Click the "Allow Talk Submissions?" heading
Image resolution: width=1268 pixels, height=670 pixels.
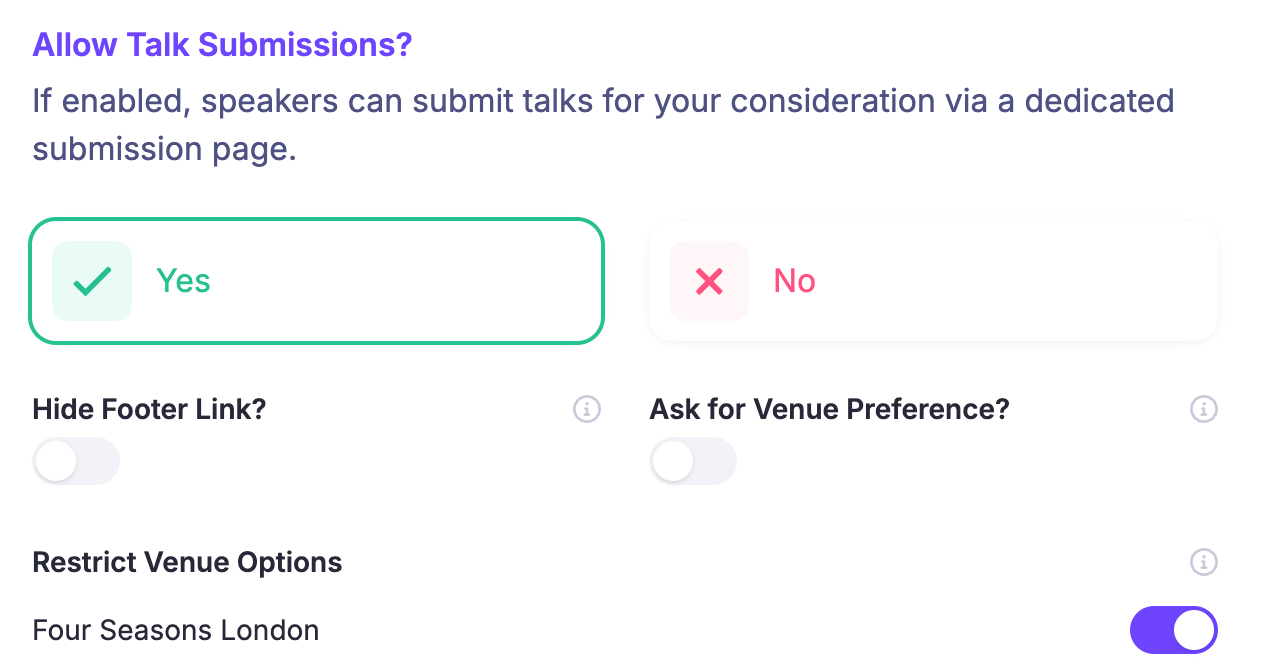tap(222, 45)
